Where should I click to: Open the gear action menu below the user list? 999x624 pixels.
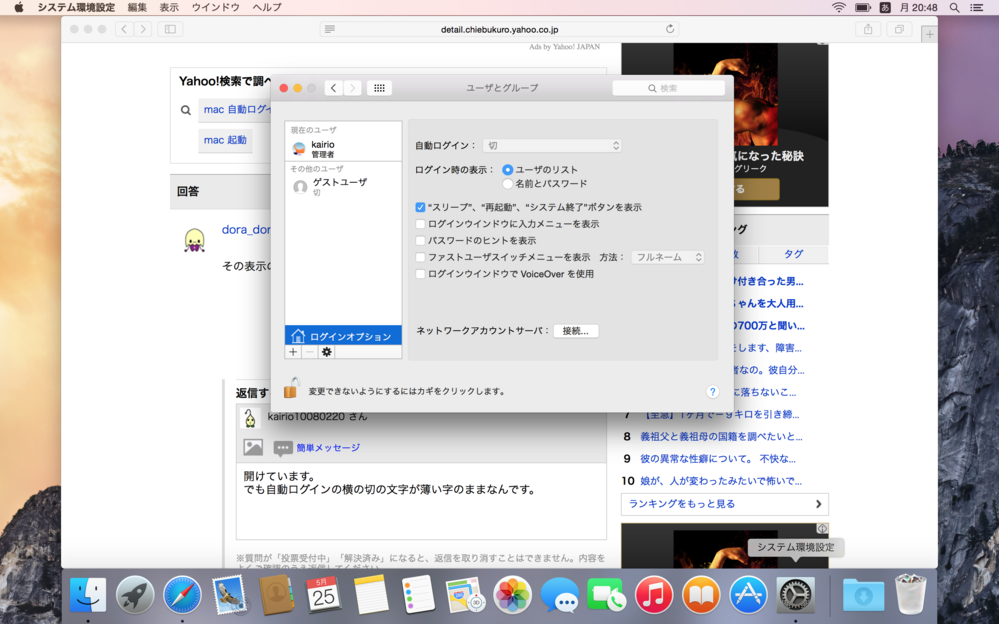[326, 352]
